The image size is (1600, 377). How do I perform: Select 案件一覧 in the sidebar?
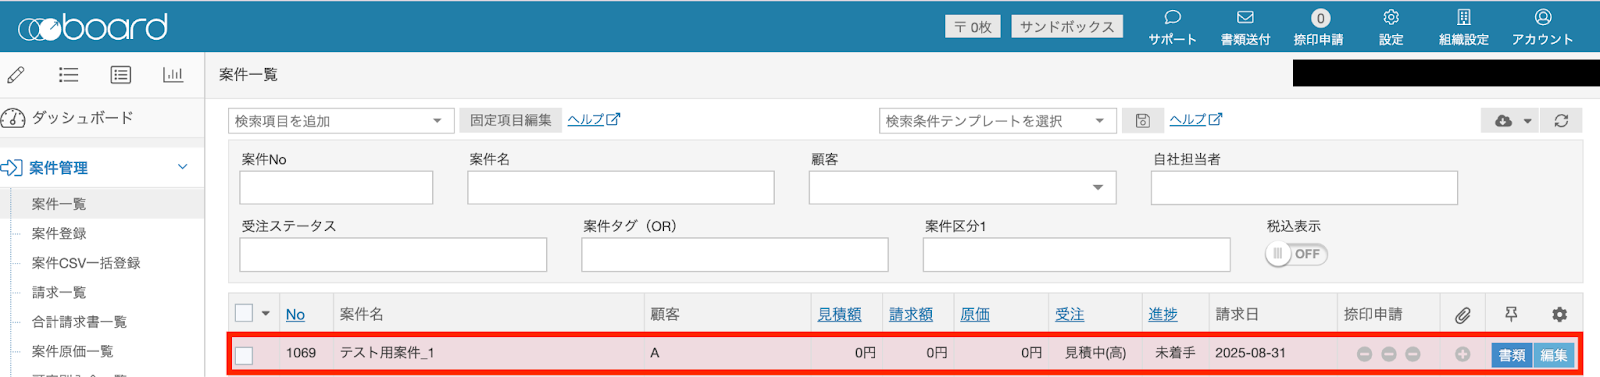(59, 204)
